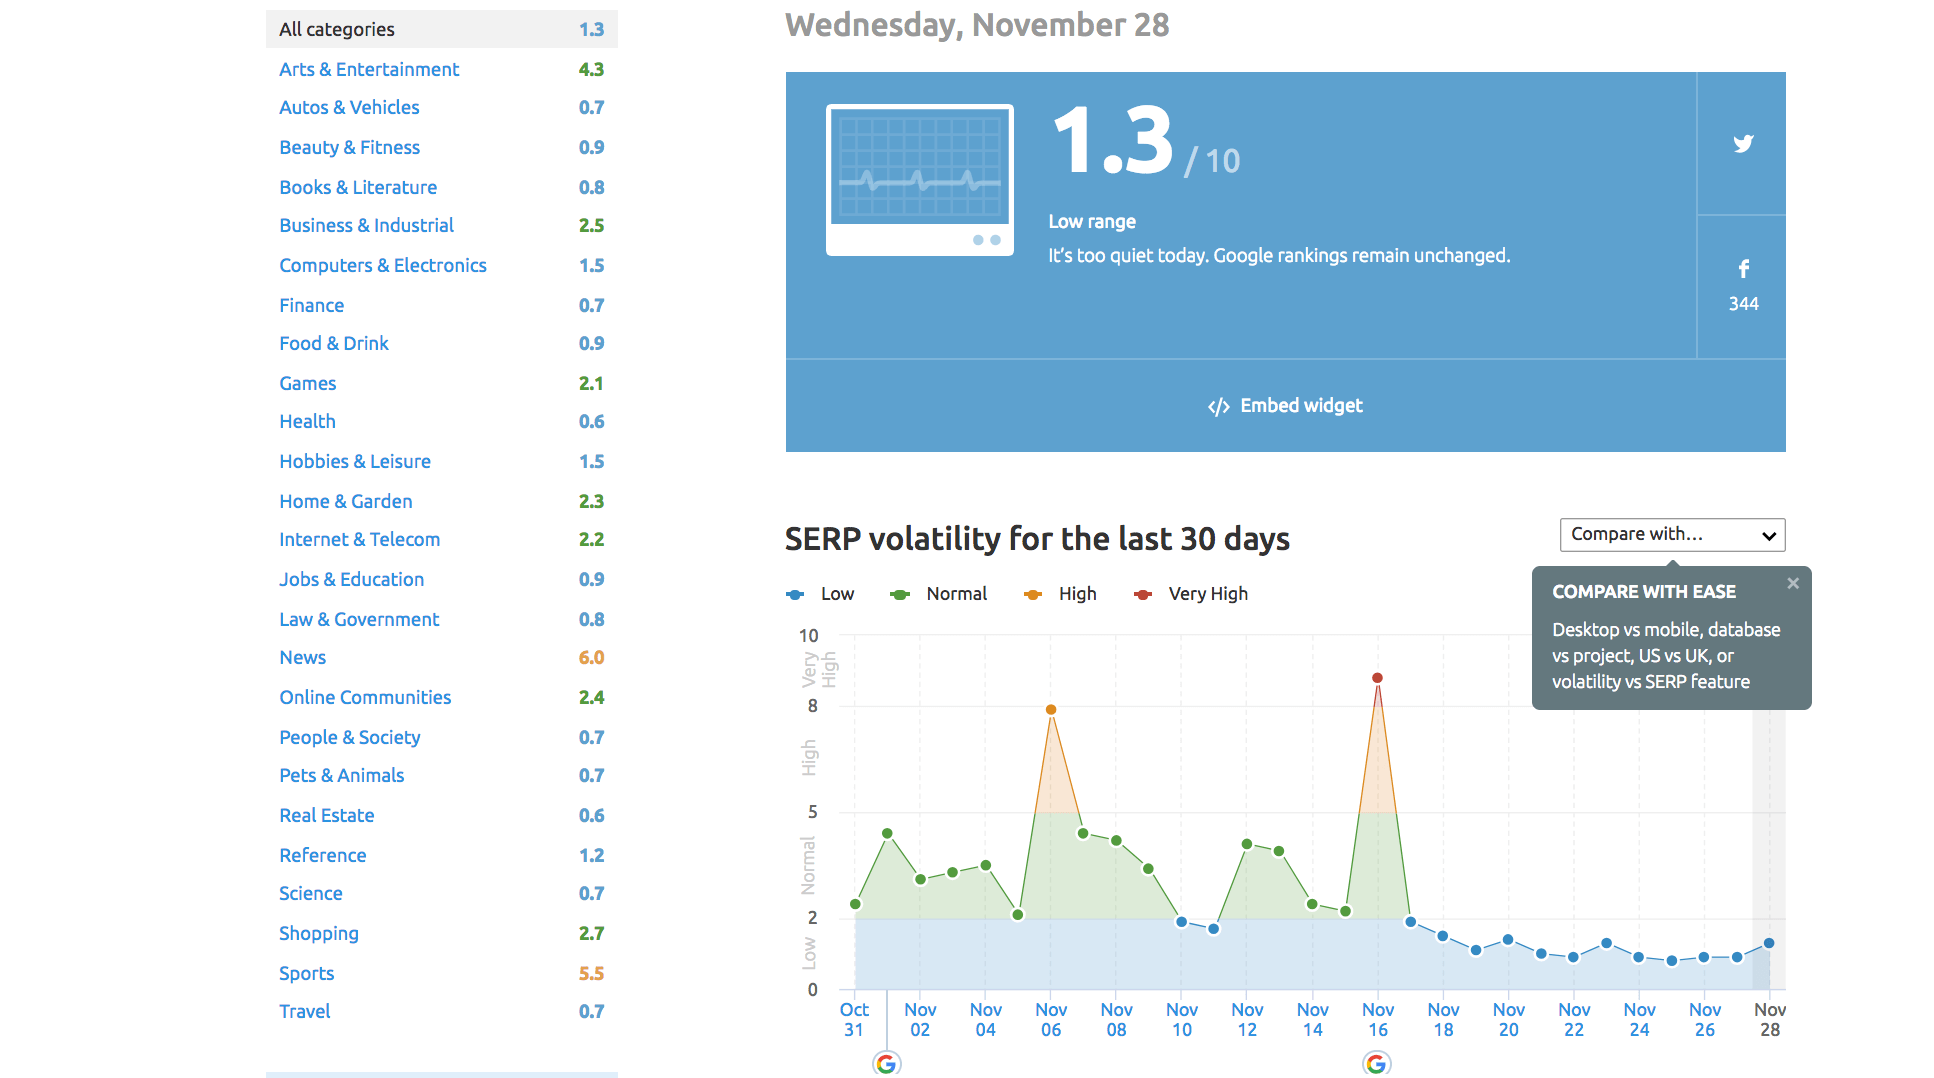The height and width of the screenshot is (1078, 1934).
Task: Open the Sports category
Action: tap(306, 973)
